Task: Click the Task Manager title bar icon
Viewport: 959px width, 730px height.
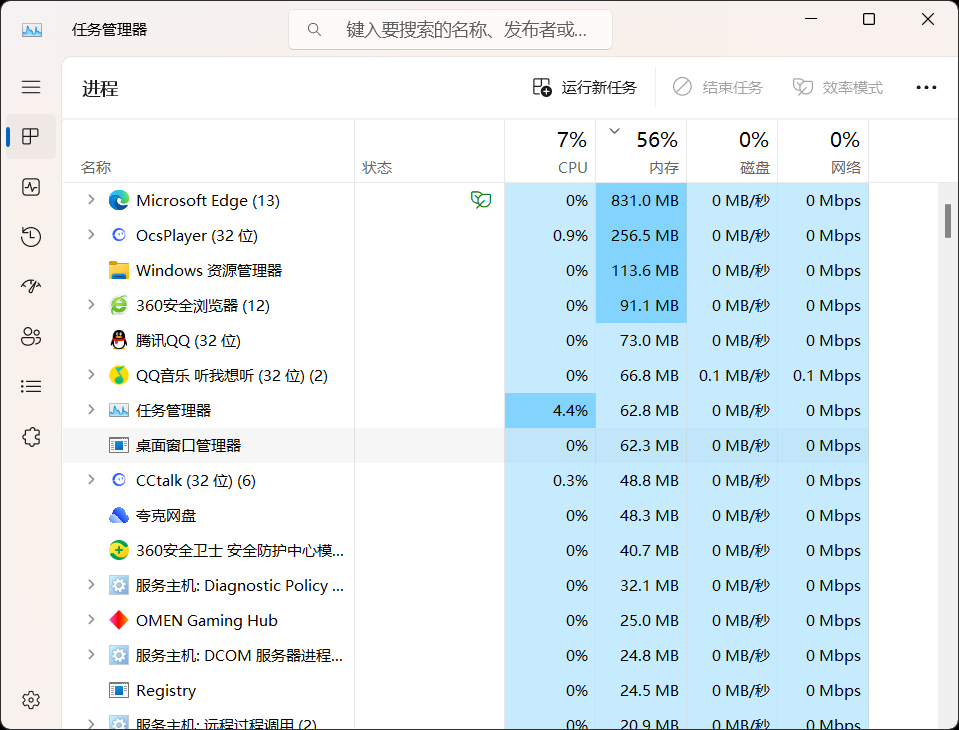Action: pyautogui.click(x=32, y=29)
